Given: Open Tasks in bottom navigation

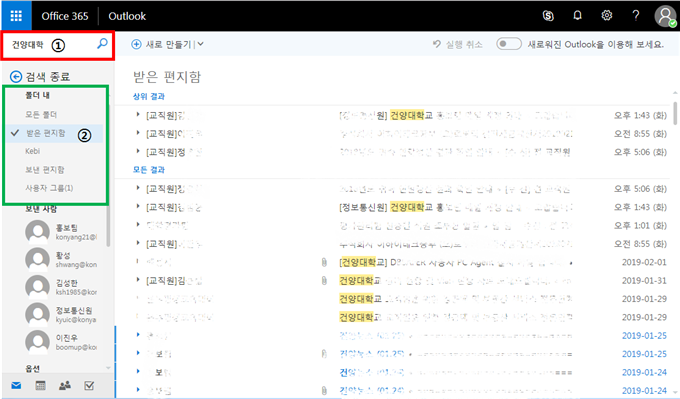Looking at the screenshot, I should click(x=89, y=385).
